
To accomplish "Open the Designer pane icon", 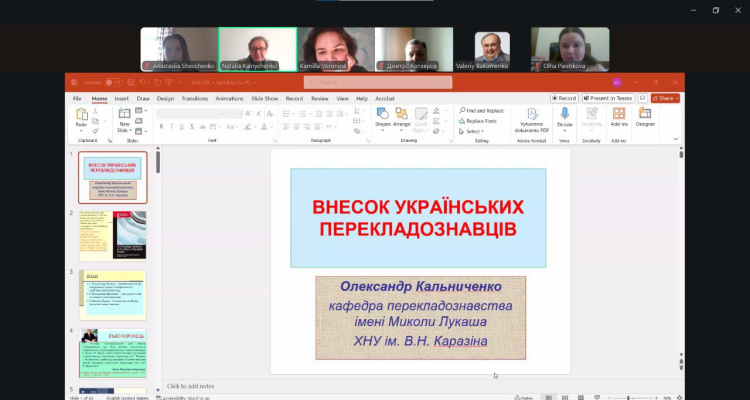I will 645,113.
